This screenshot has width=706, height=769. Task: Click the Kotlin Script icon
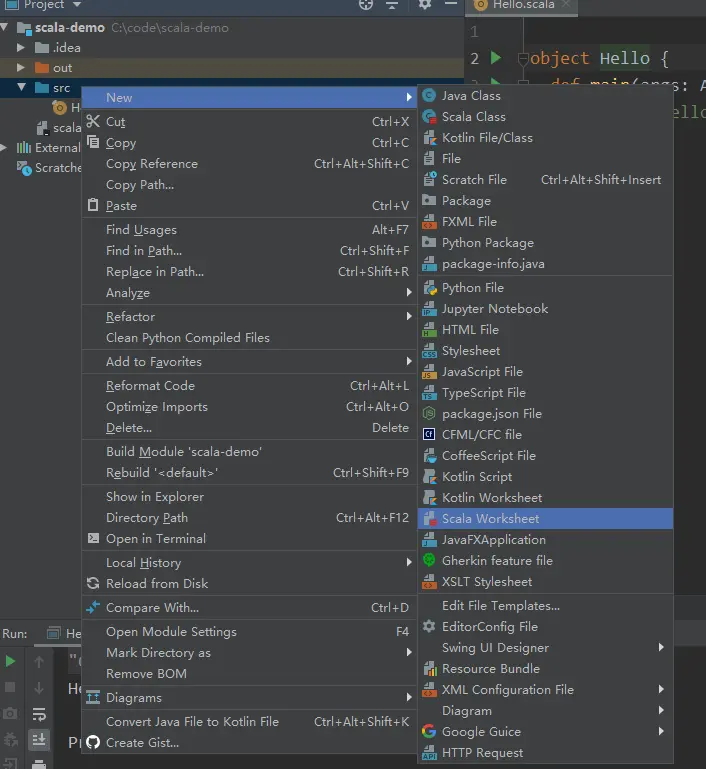[429, 477]
